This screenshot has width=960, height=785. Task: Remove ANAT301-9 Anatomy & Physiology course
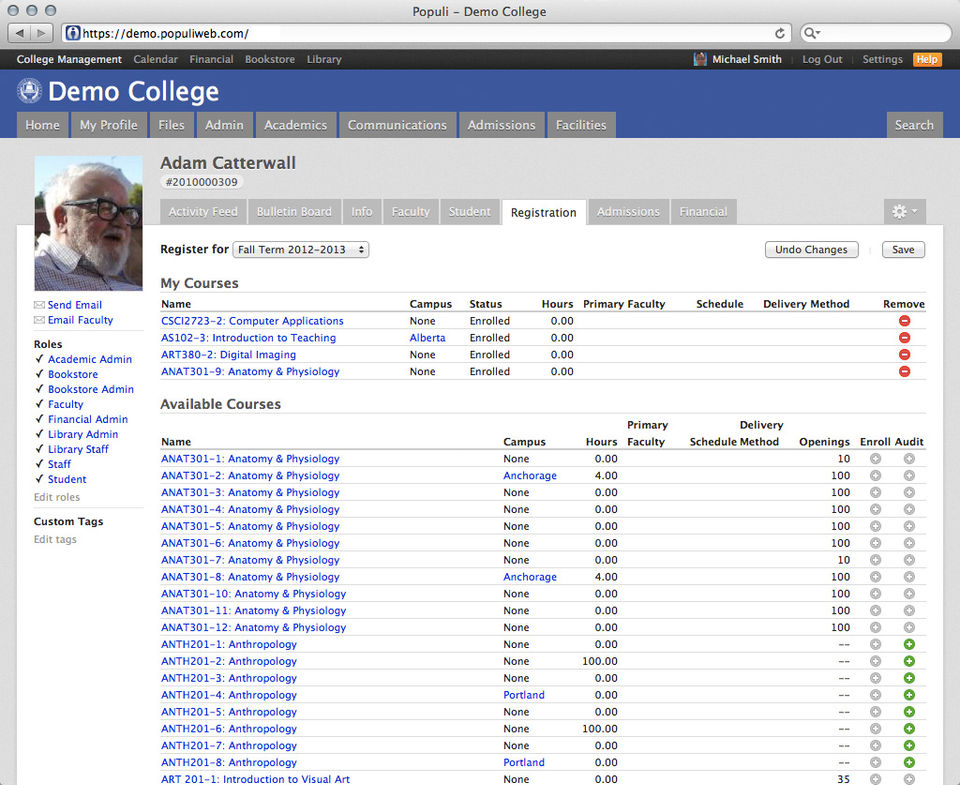(904, 371)
